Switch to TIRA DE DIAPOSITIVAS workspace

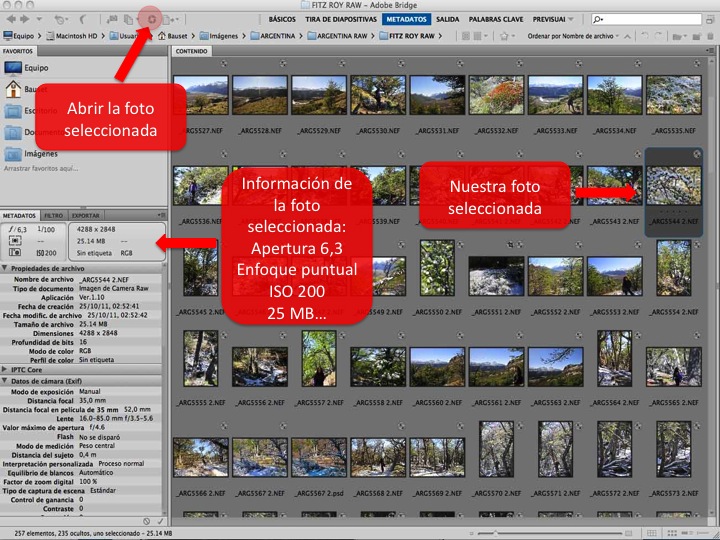[x=340, y=19]
